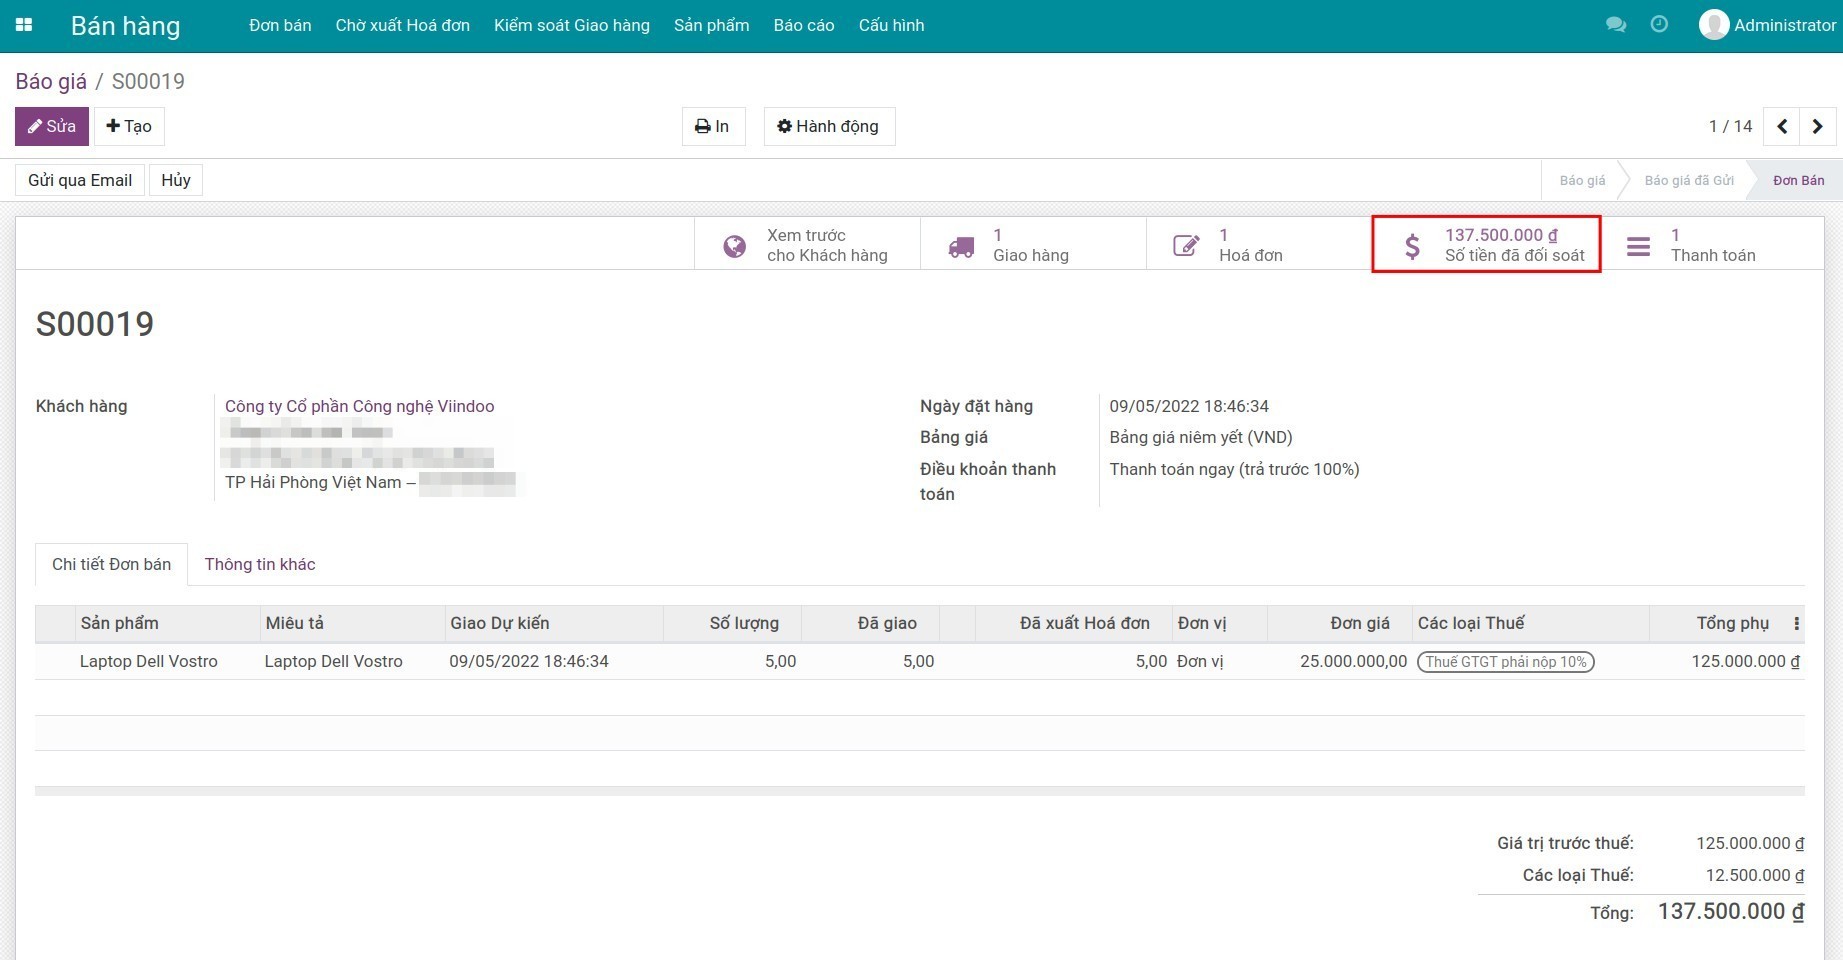1843x960 pixels.
Task: Open the 1 Hoá đơn stat button
Action: pyautogui.click(x=1259, y=245)
